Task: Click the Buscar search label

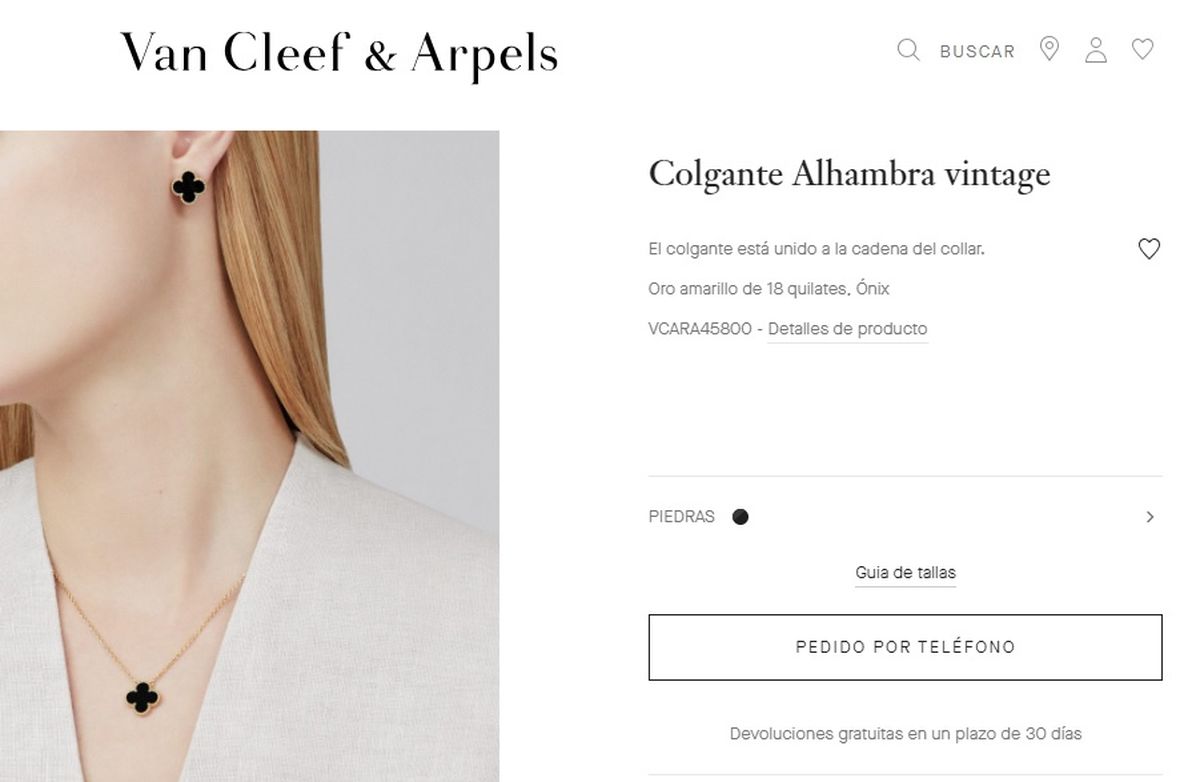Action: (x=977, y=51)
